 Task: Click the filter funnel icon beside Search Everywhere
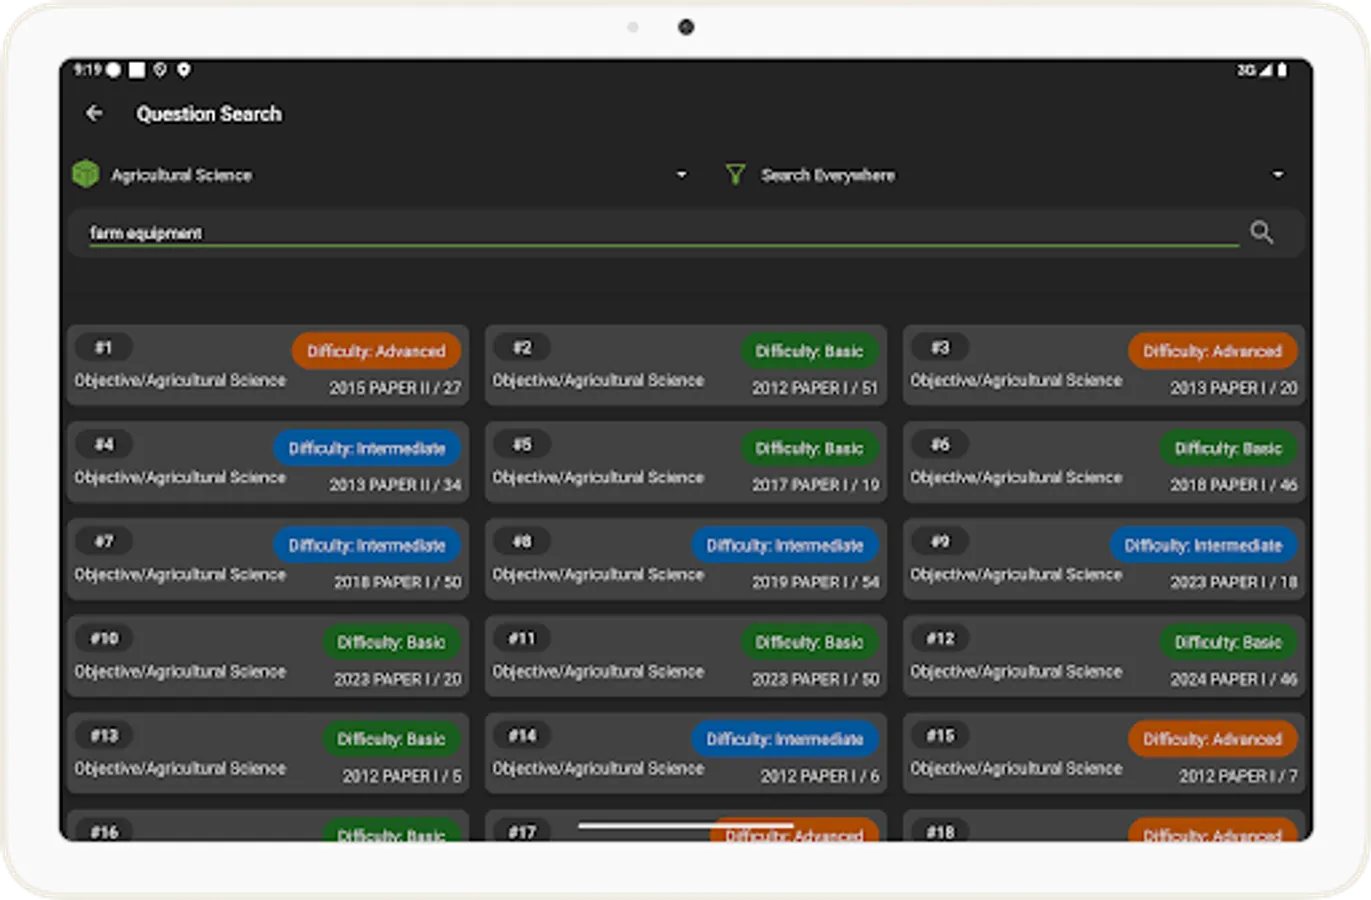tap(736, 174)
